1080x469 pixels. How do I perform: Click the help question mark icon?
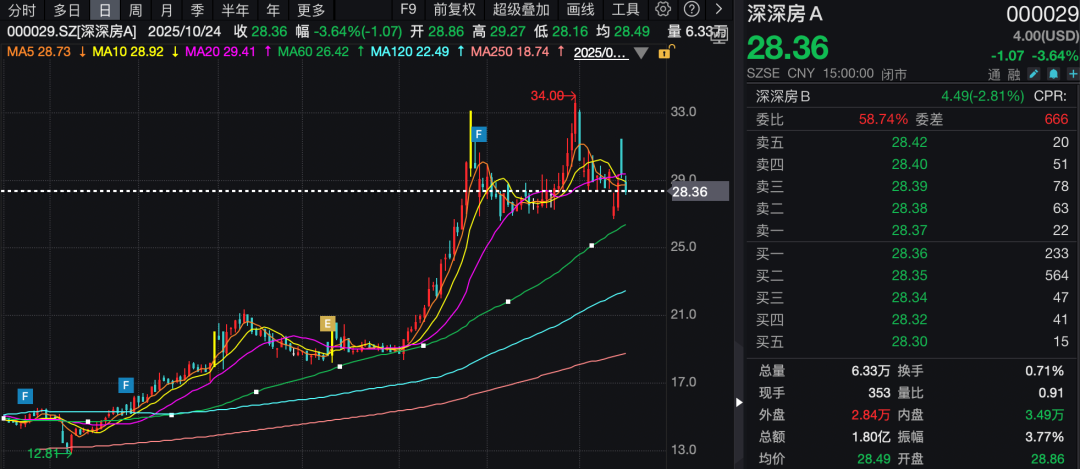tap(691, 10)
